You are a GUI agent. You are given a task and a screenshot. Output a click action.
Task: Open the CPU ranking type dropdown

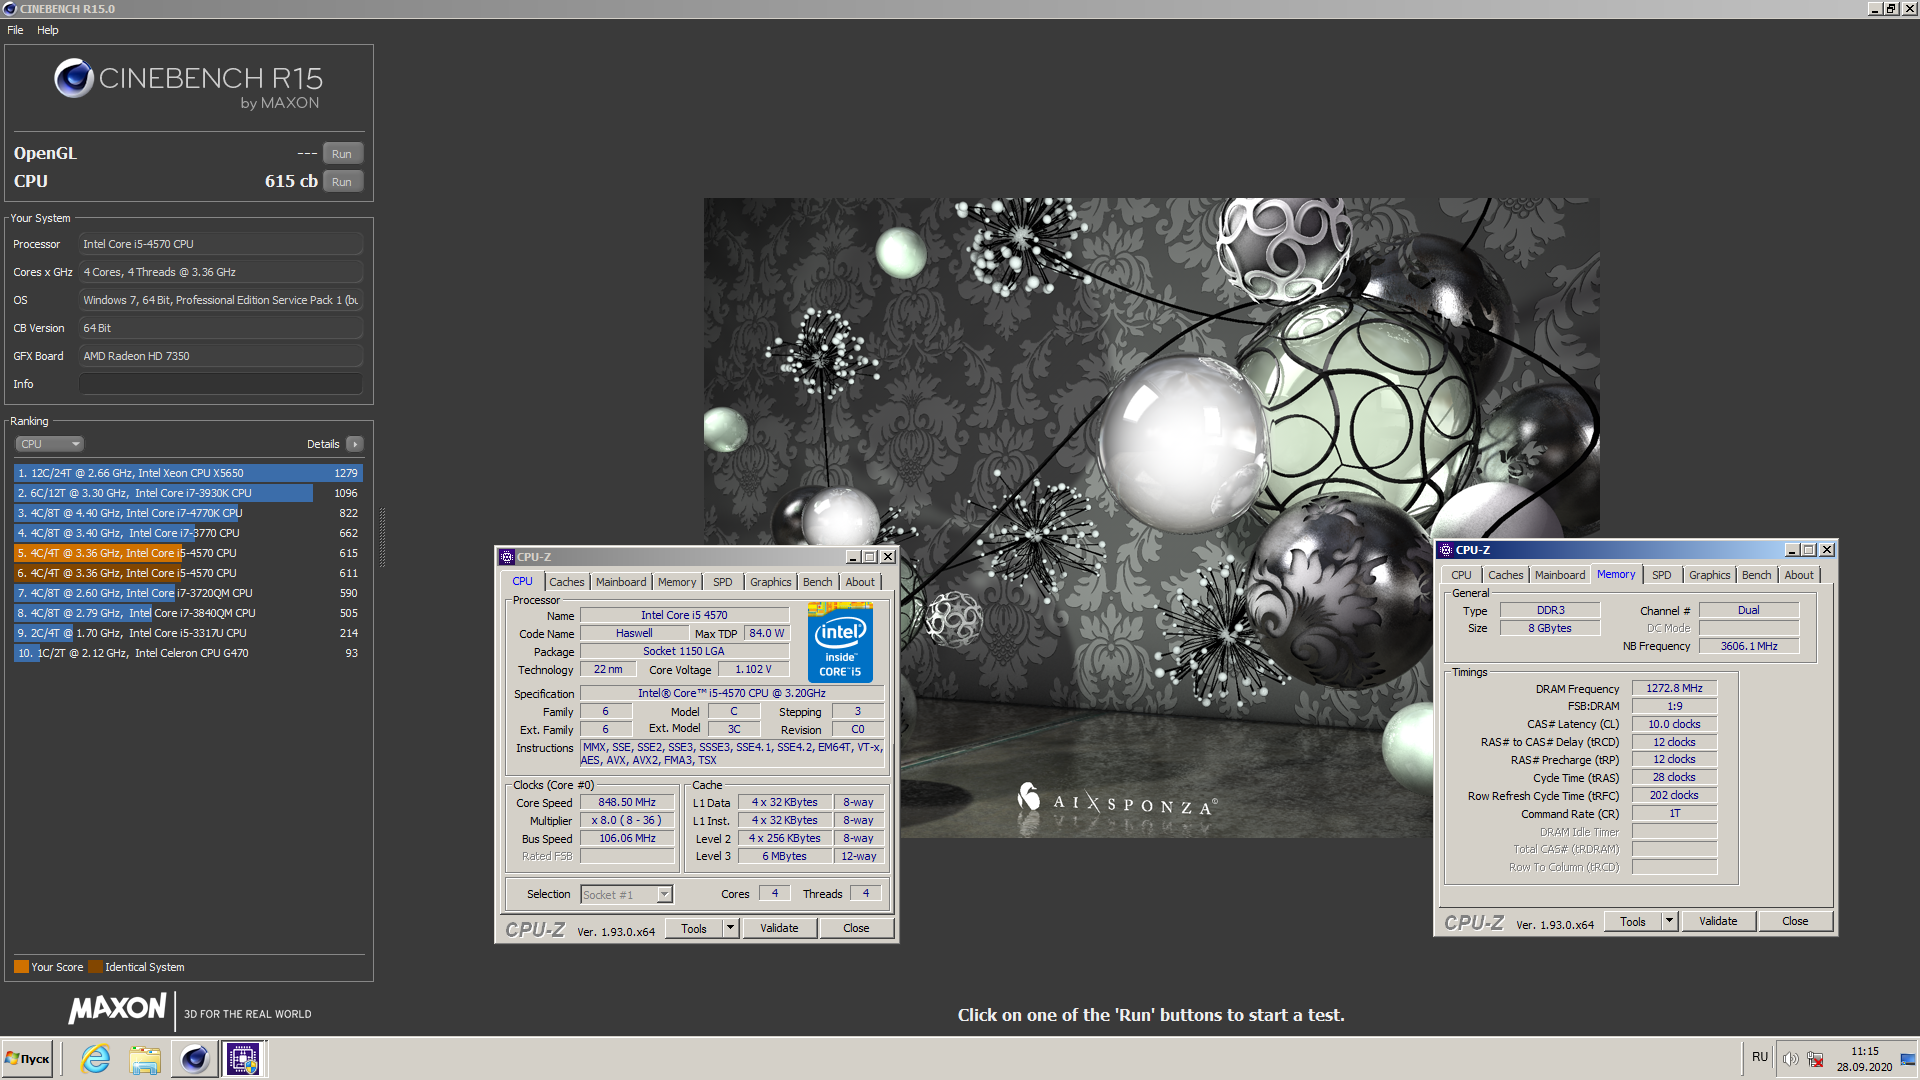tap(49, 444)
